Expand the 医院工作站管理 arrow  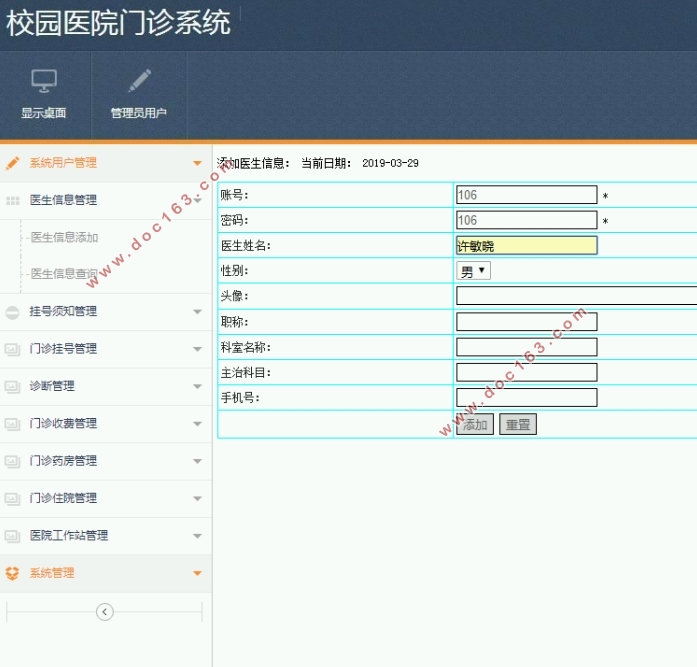(197, 536)
